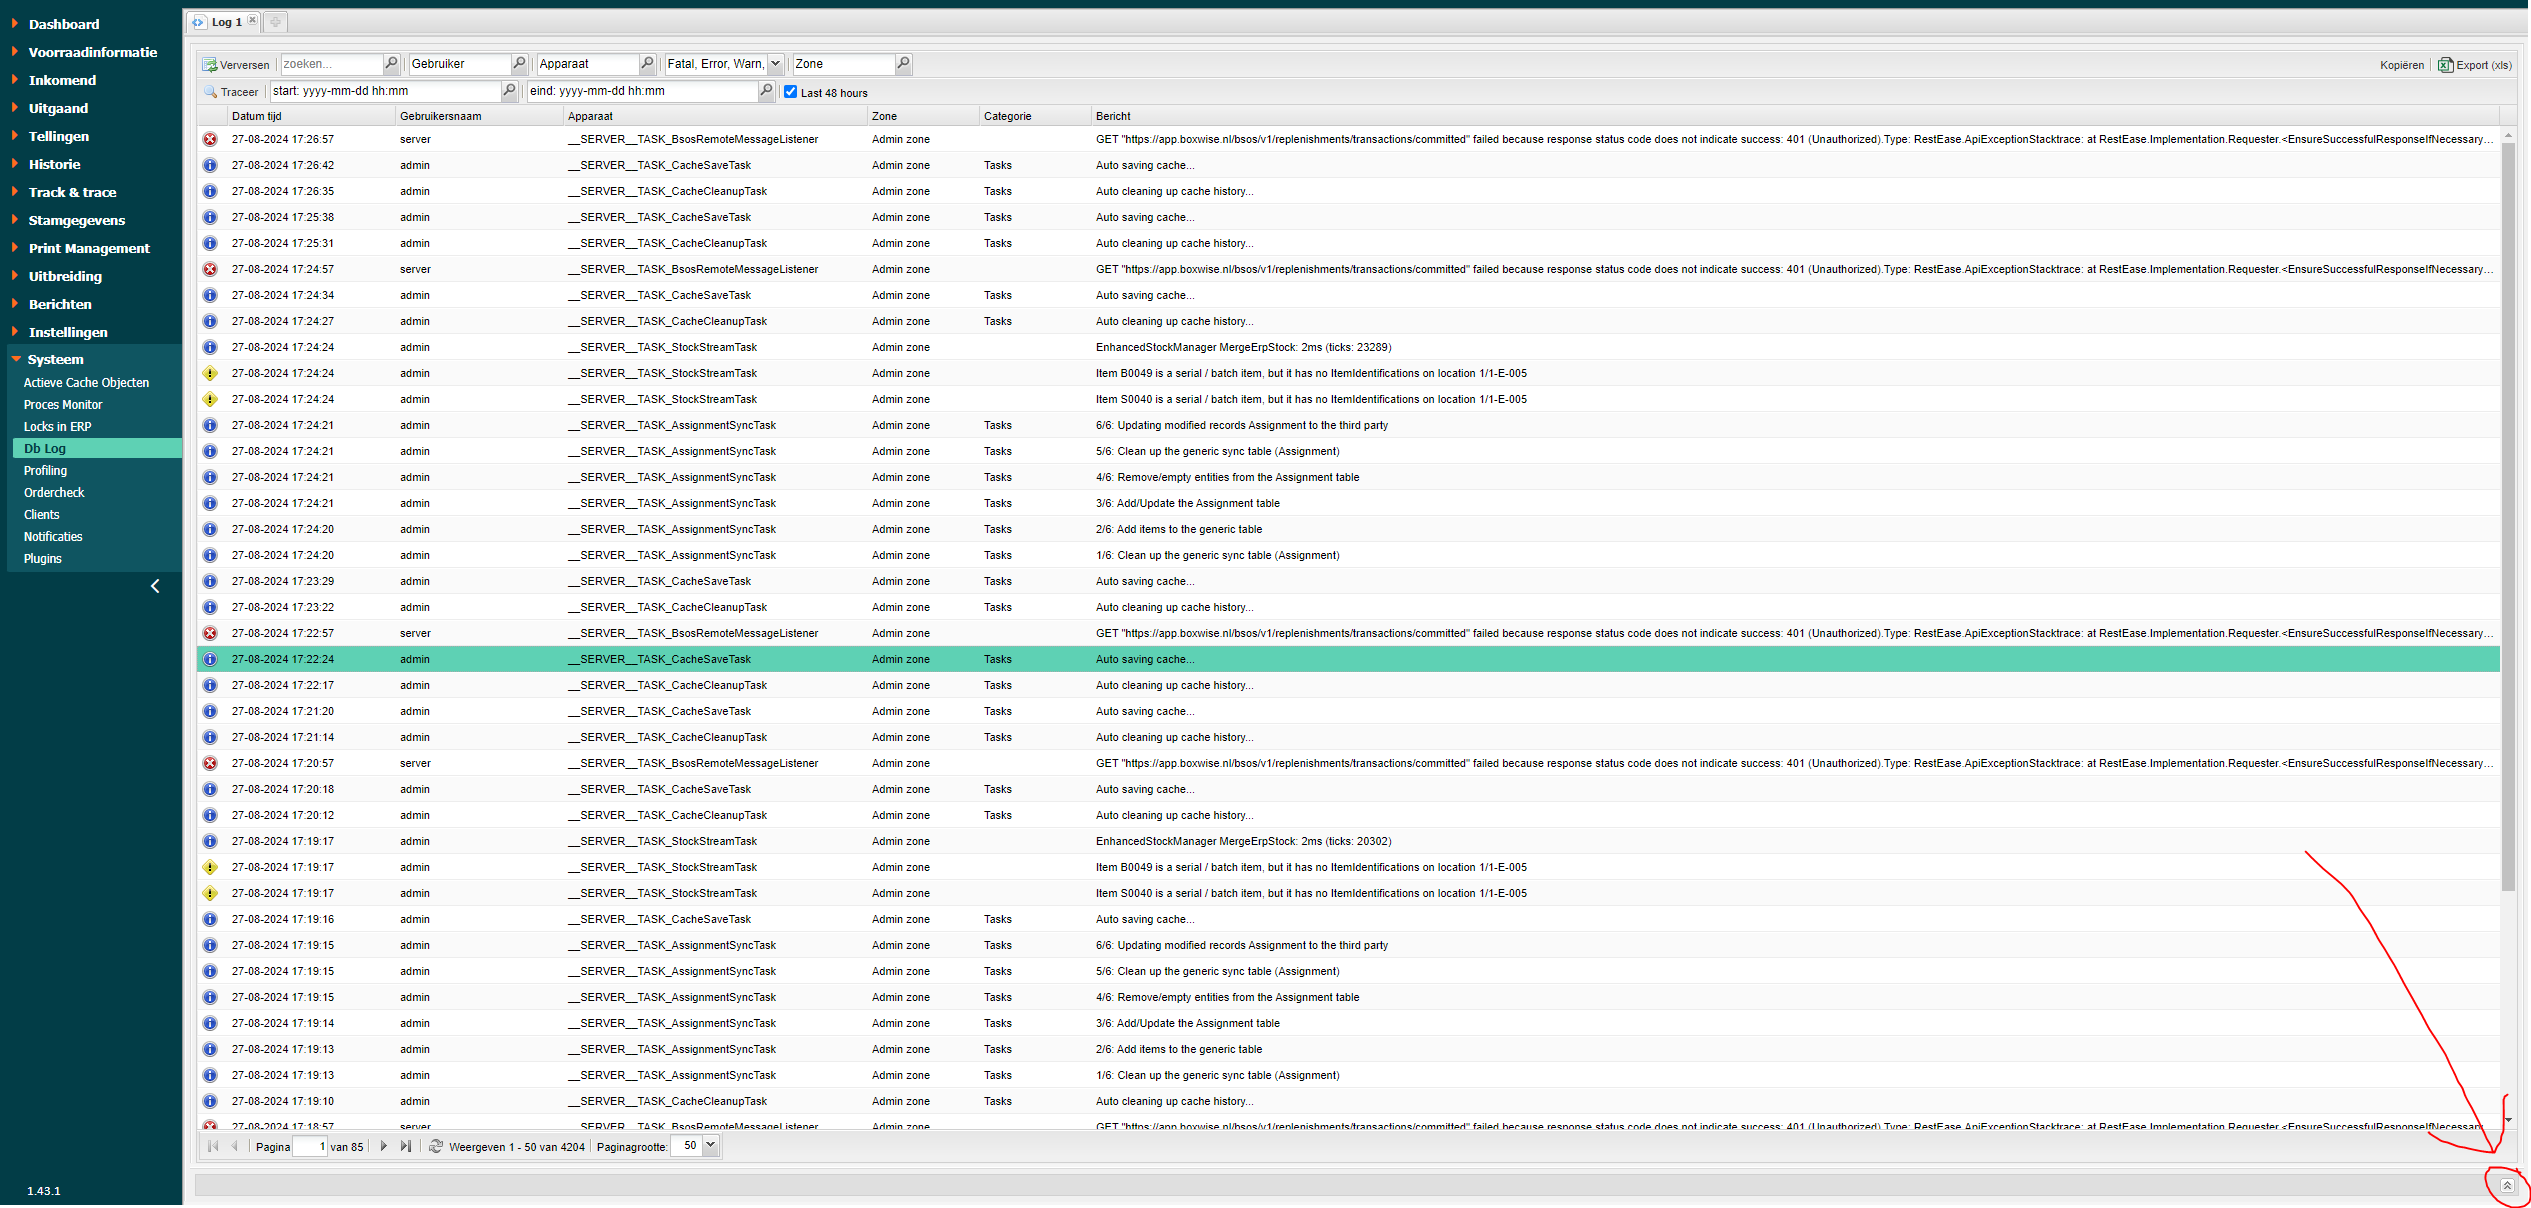The height and width of the screenshot is (1208, 2531).
Task: Open the log level filter dropdown
Action: click(x=775, y=64)
